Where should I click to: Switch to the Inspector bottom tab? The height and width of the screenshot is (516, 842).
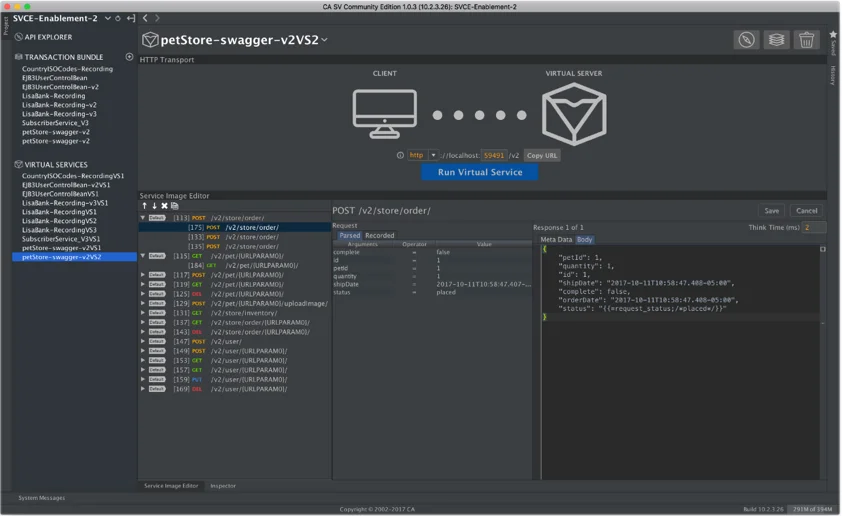tap(223, 486)
